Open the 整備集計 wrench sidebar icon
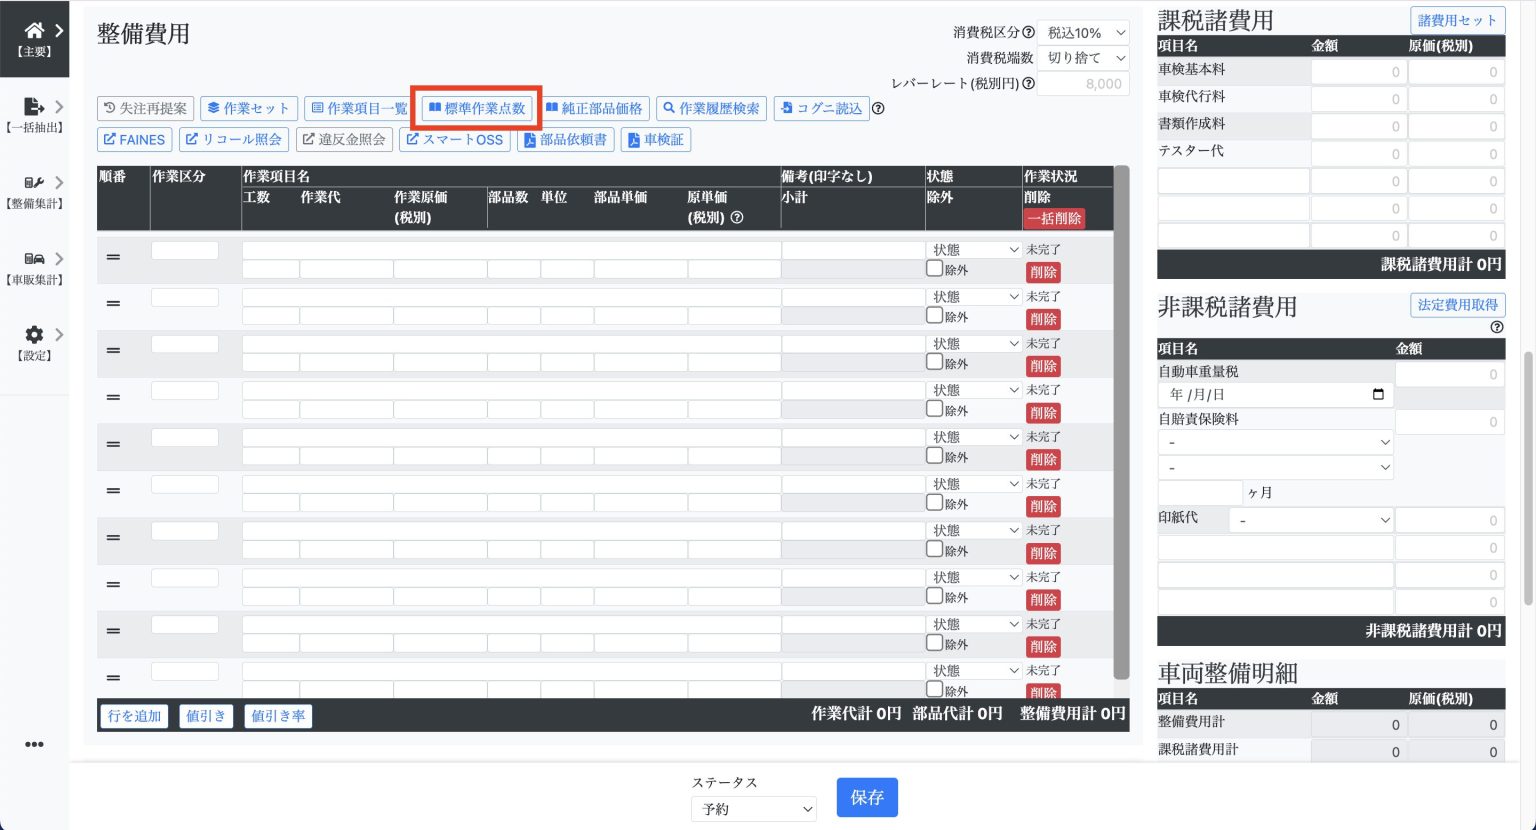1536x830 pixels. coord(34,183)
